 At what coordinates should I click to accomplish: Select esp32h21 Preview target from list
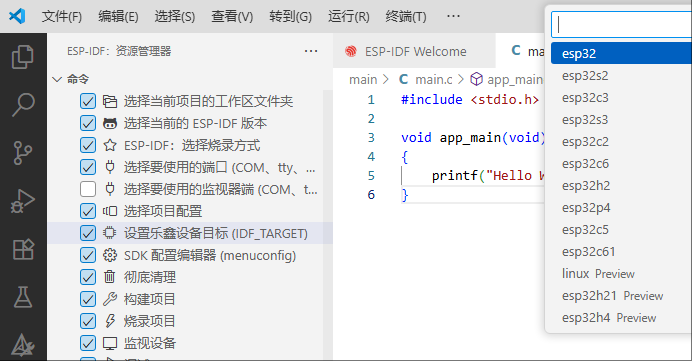(x=621, y=296)
